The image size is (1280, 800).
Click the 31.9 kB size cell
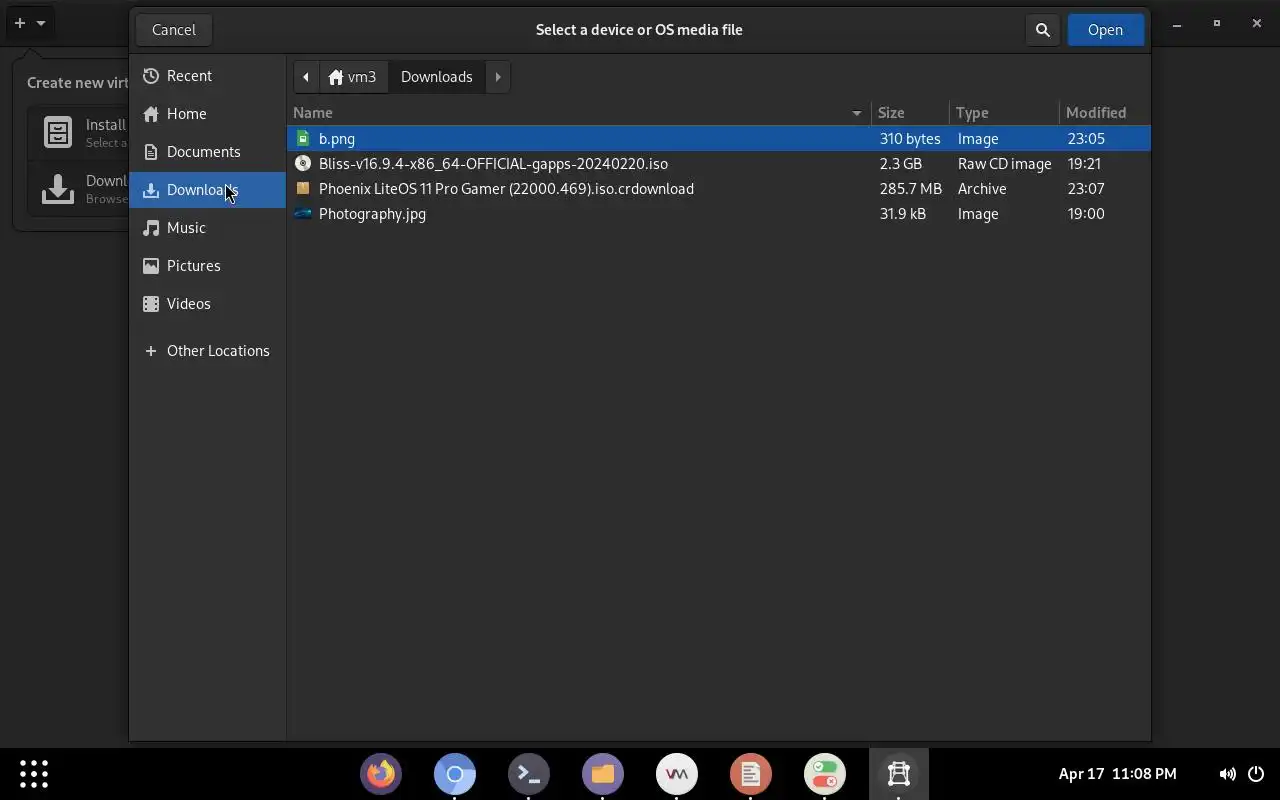(x=903, y=214)
